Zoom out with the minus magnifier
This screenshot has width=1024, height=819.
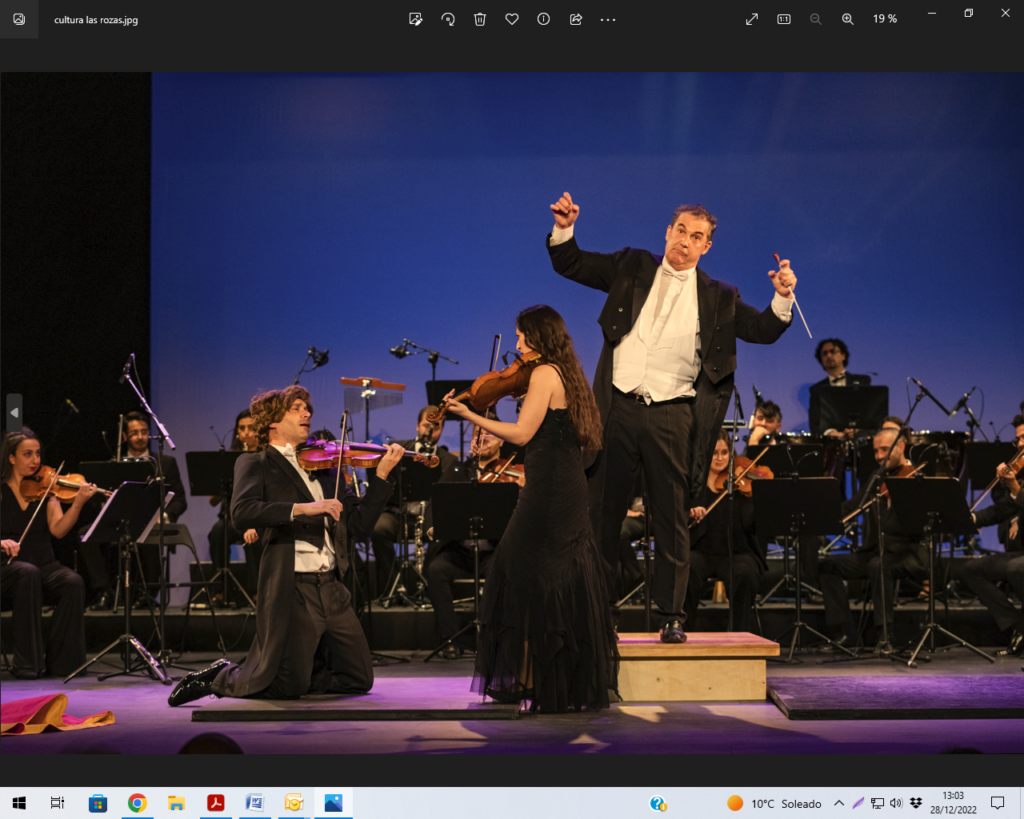(x=816, y=20)
